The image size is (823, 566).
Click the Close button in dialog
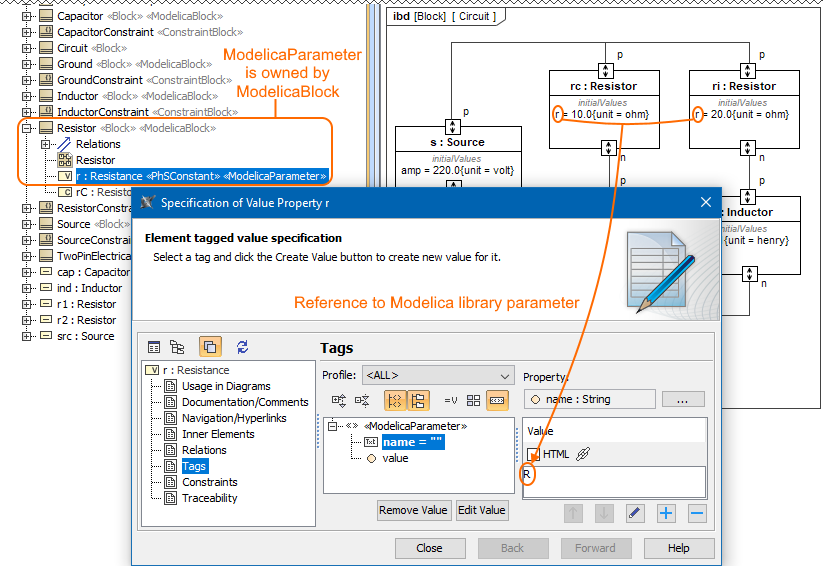(x=430, y=548)
